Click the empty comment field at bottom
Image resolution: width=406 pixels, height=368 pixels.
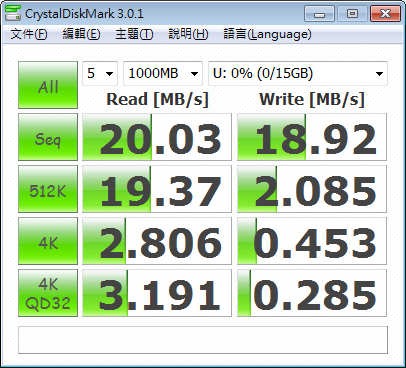coord(203,340)
